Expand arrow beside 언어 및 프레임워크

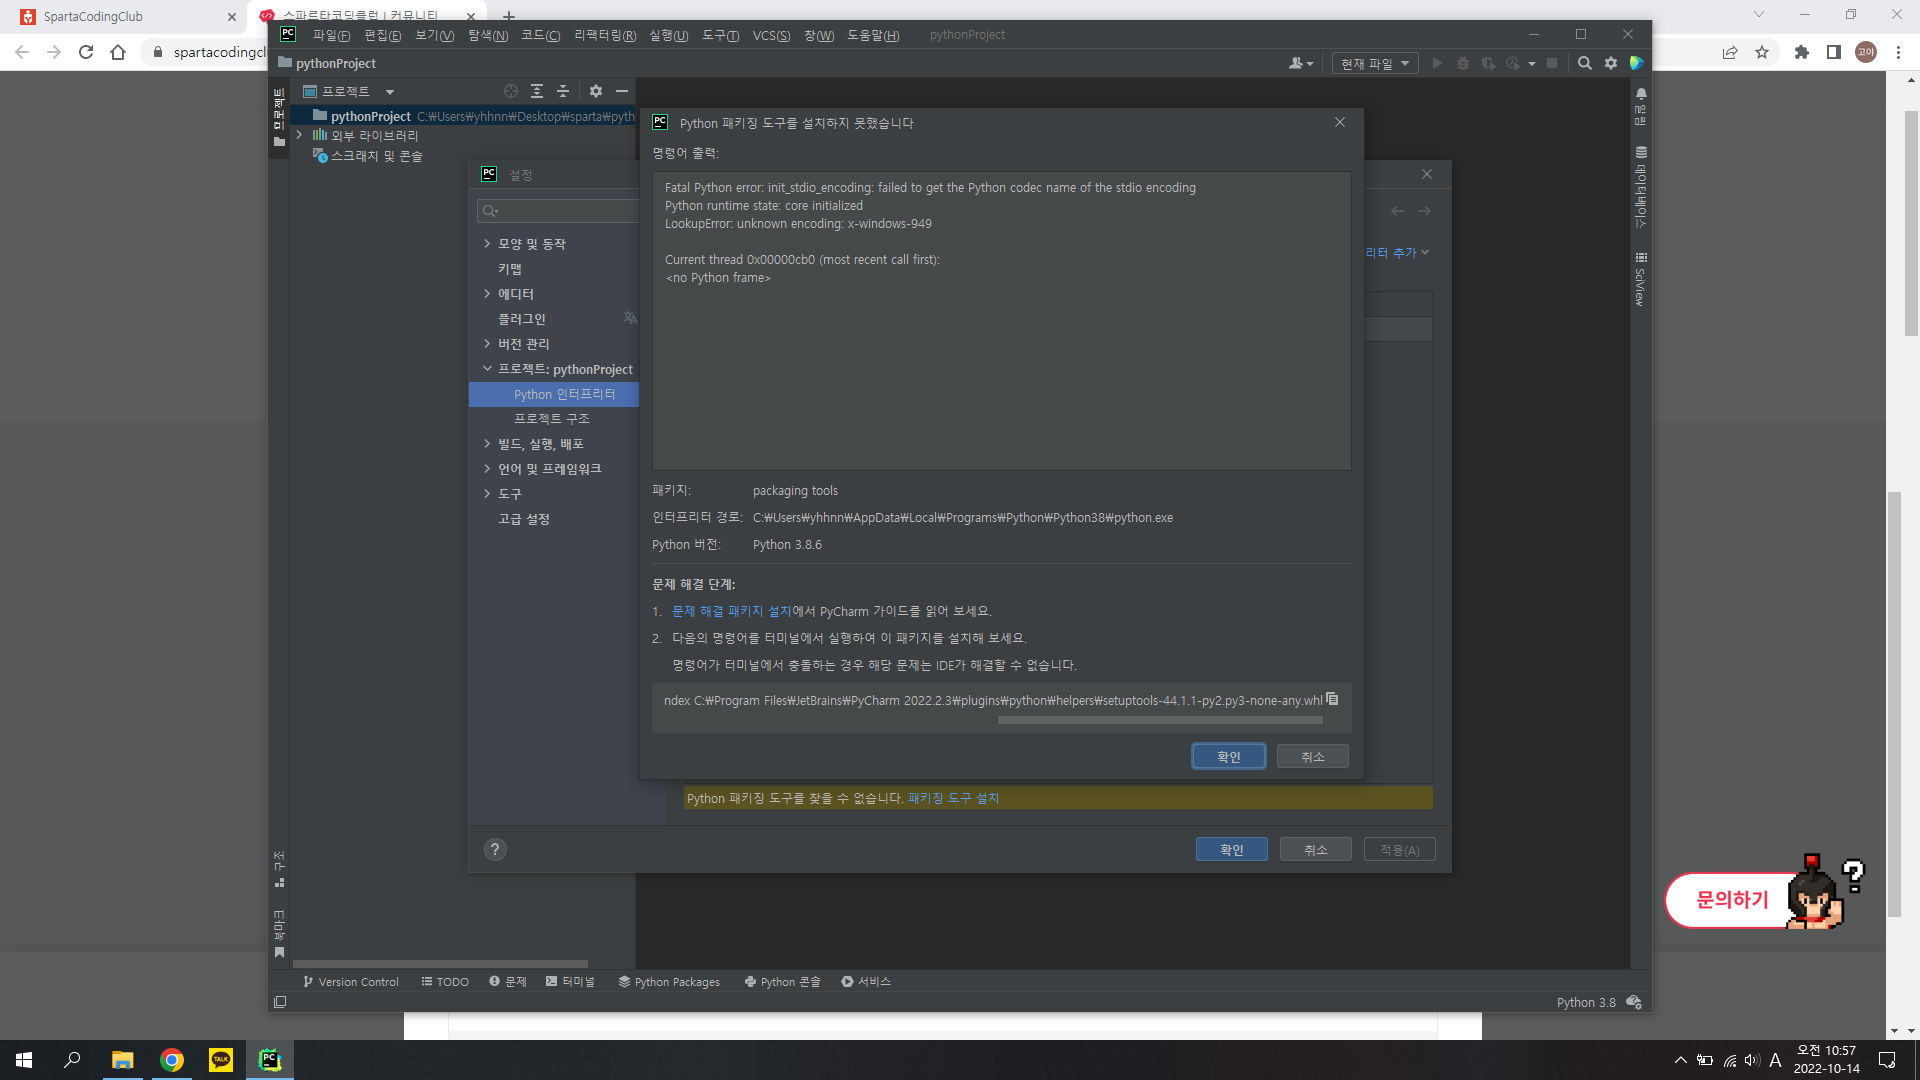tap(487, 469)
